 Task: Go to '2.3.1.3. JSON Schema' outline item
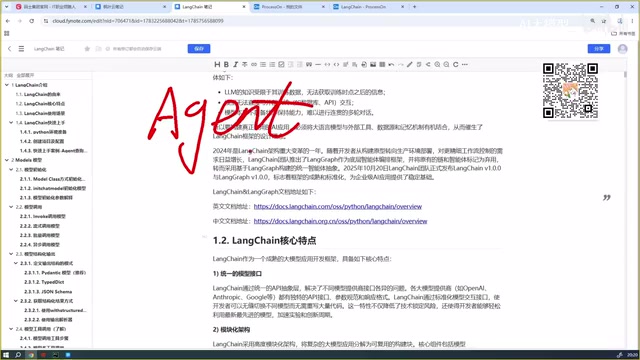coord(48,291)
